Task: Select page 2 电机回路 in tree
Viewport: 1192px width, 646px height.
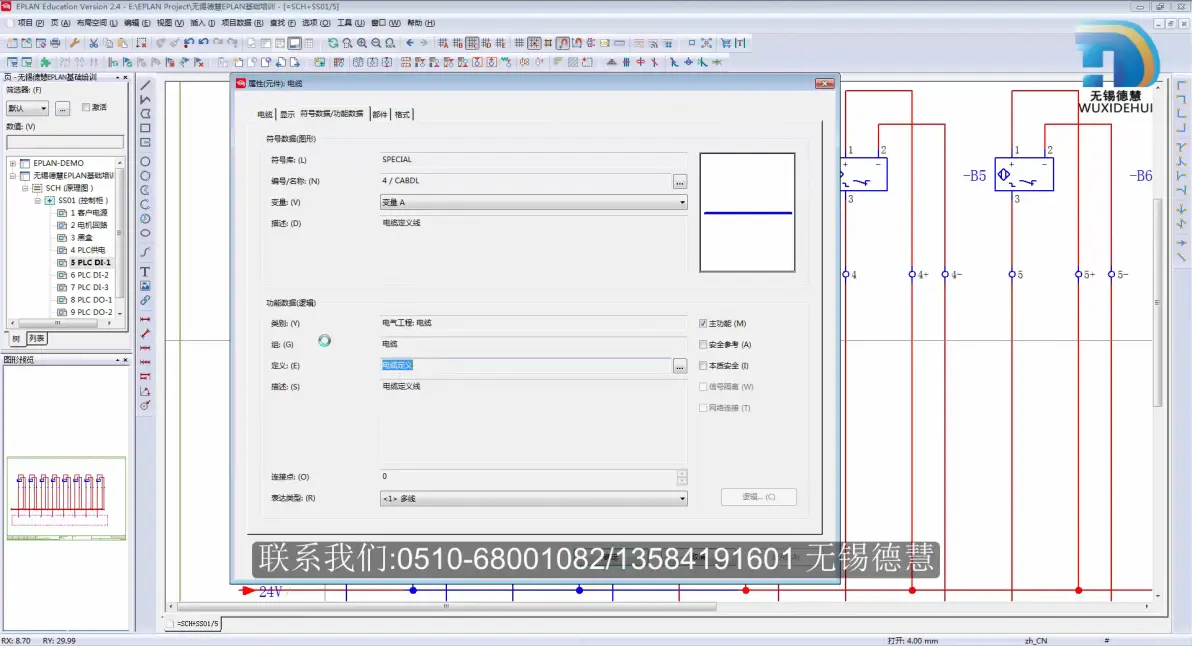Action: click(x=88, y=226)
